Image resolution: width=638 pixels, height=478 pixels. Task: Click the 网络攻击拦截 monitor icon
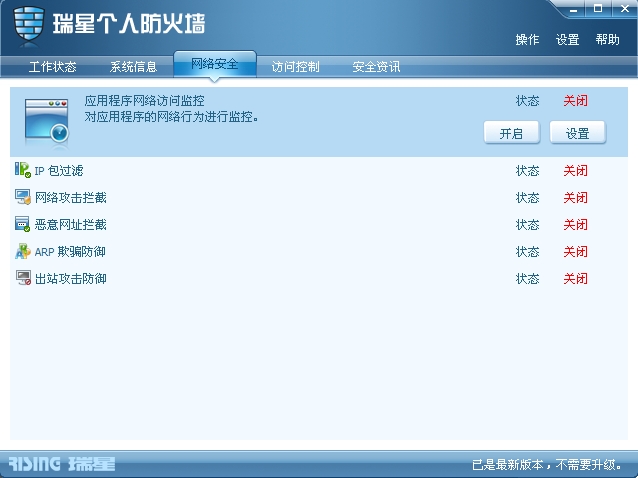point(23,197)
